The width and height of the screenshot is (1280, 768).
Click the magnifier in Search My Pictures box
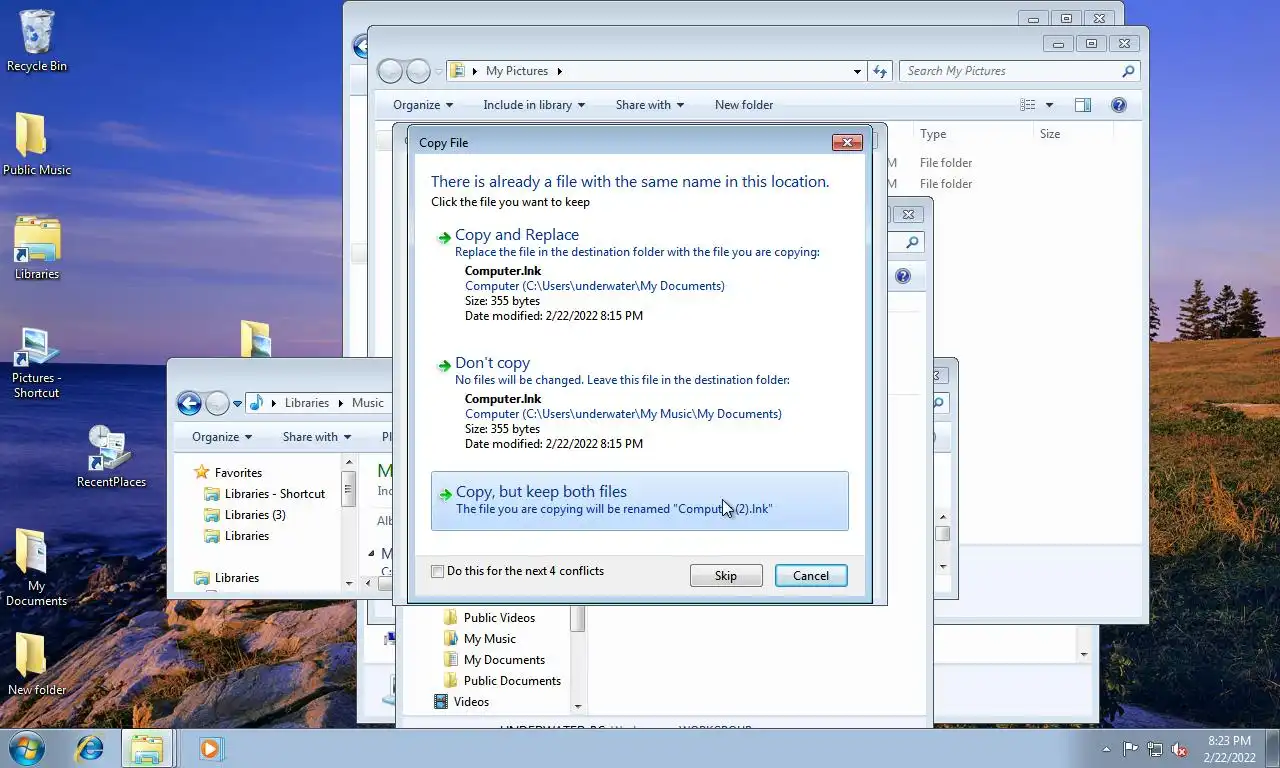click(x=1128, y=71)
